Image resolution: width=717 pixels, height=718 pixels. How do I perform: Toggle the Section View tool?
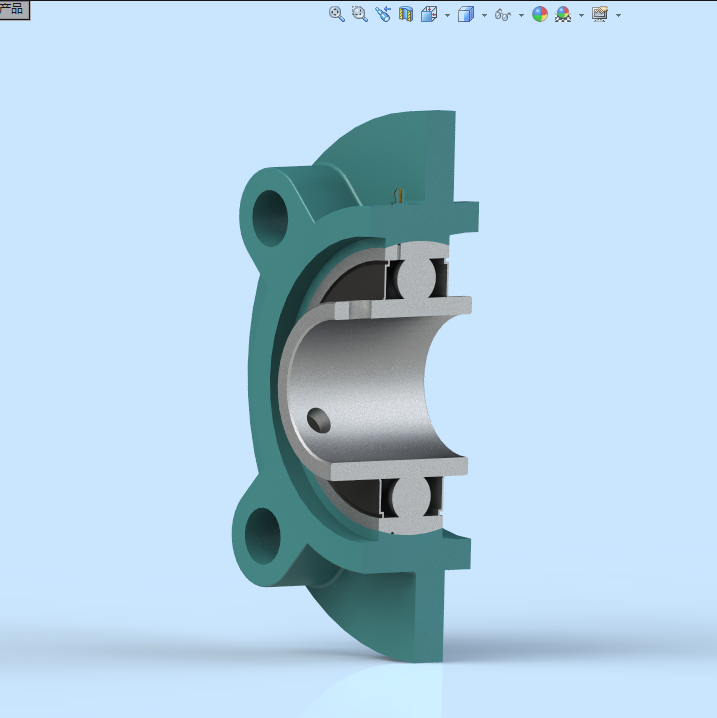(406, 14)
